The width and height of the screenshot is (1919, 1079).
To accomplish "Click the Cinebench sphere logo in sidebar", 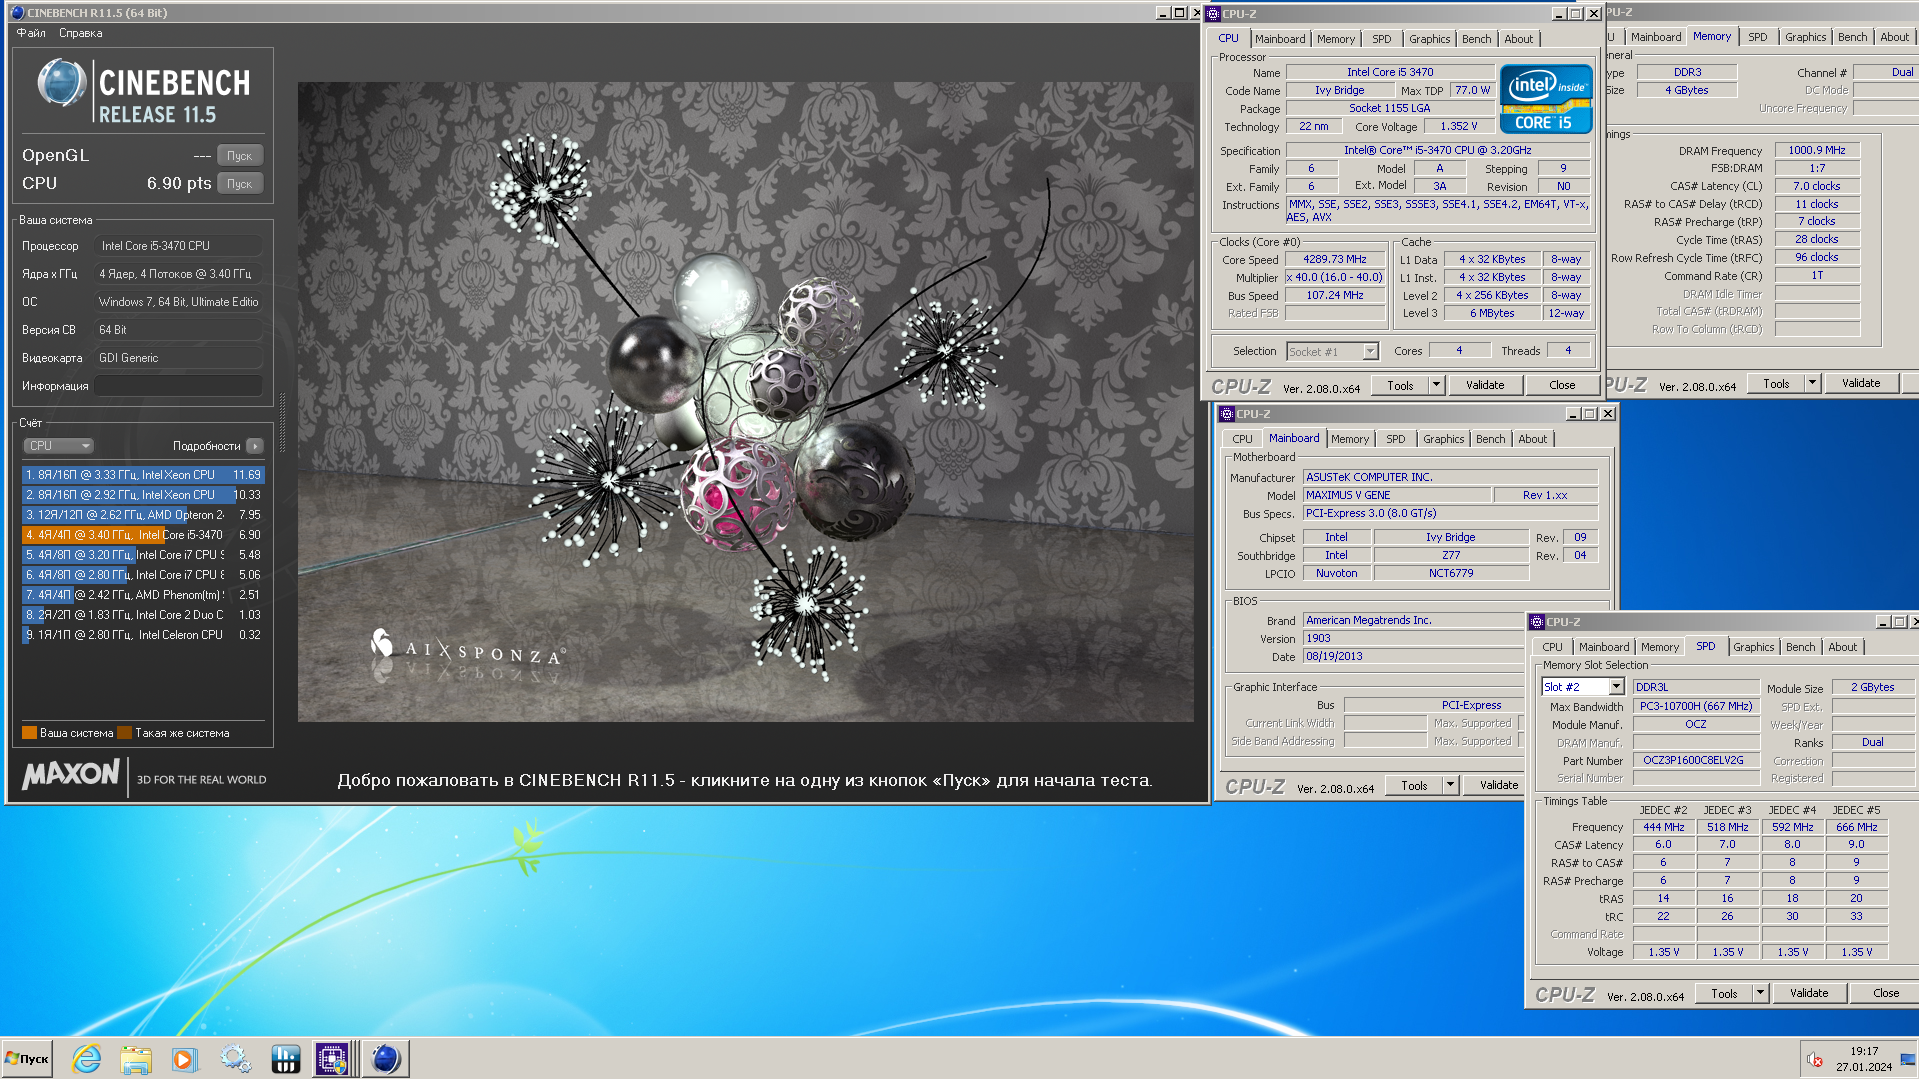I will [x=62, y=83].
